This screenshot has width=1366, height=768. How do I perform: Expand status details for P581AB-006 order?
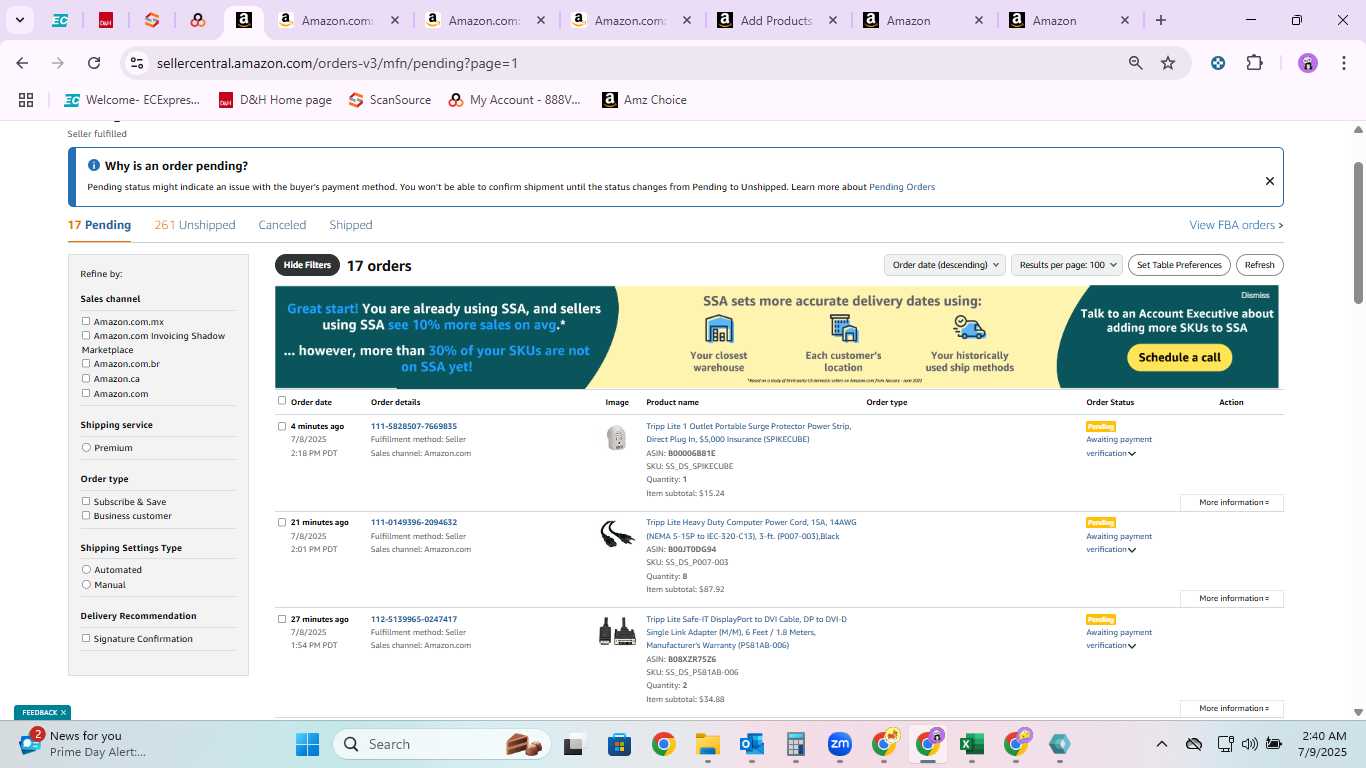point(1132,646)
